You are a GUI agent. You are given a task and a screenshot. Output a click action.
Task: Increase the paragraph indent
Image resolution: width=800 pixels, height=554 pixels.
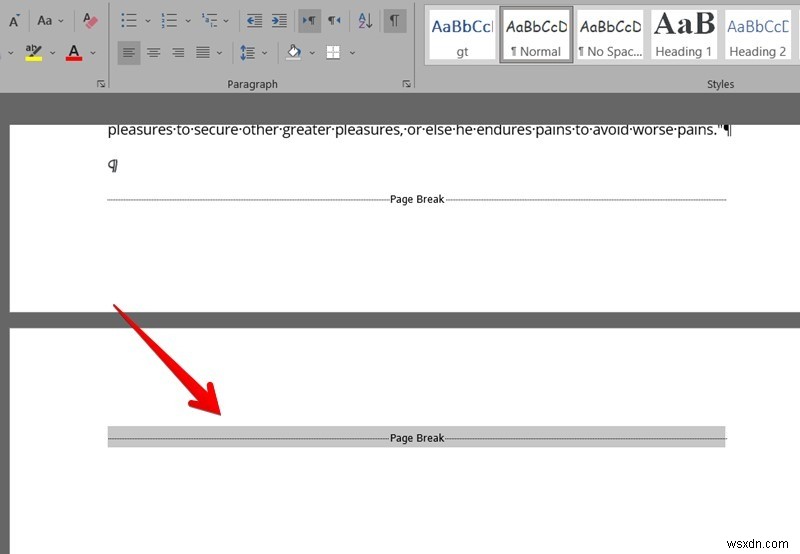[x=279, y=20]
